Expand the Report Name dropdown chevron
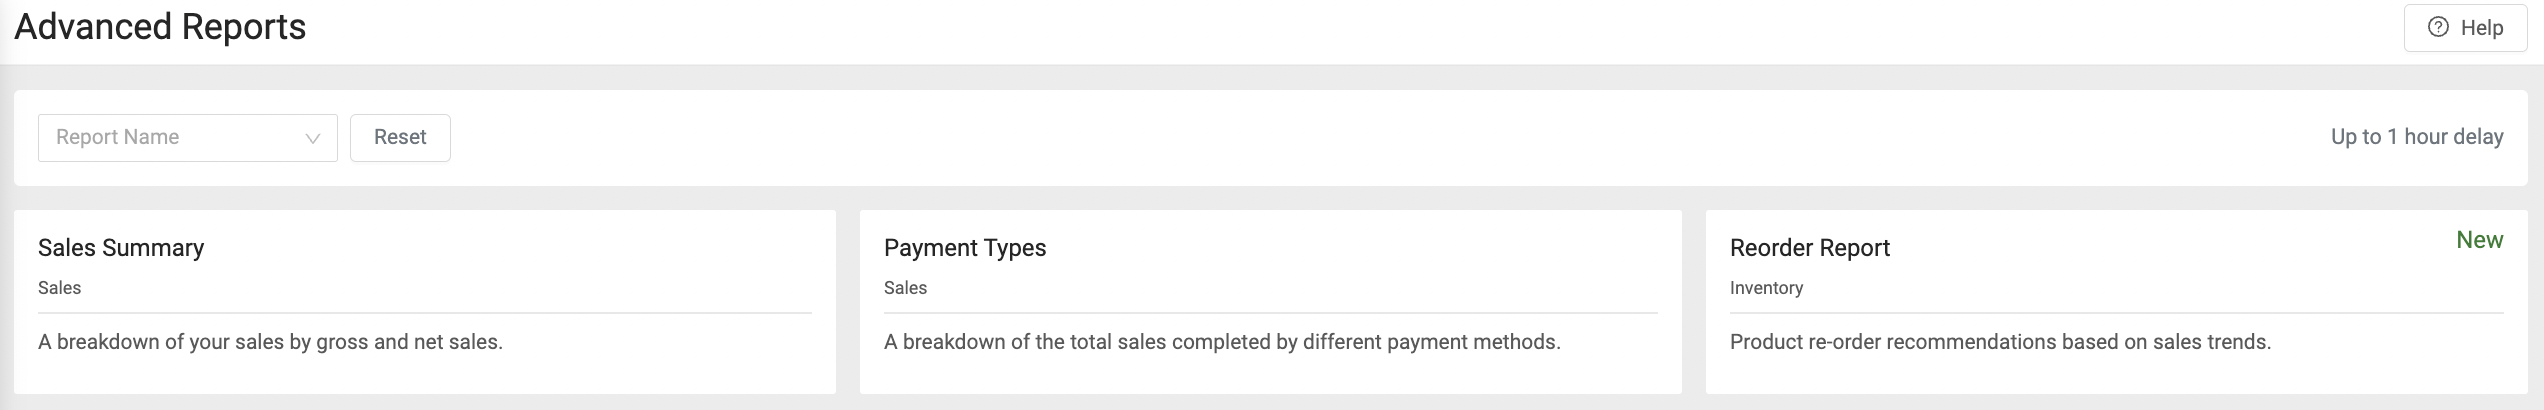This screenshot has width=2544, height=410. tap(312, 138)
